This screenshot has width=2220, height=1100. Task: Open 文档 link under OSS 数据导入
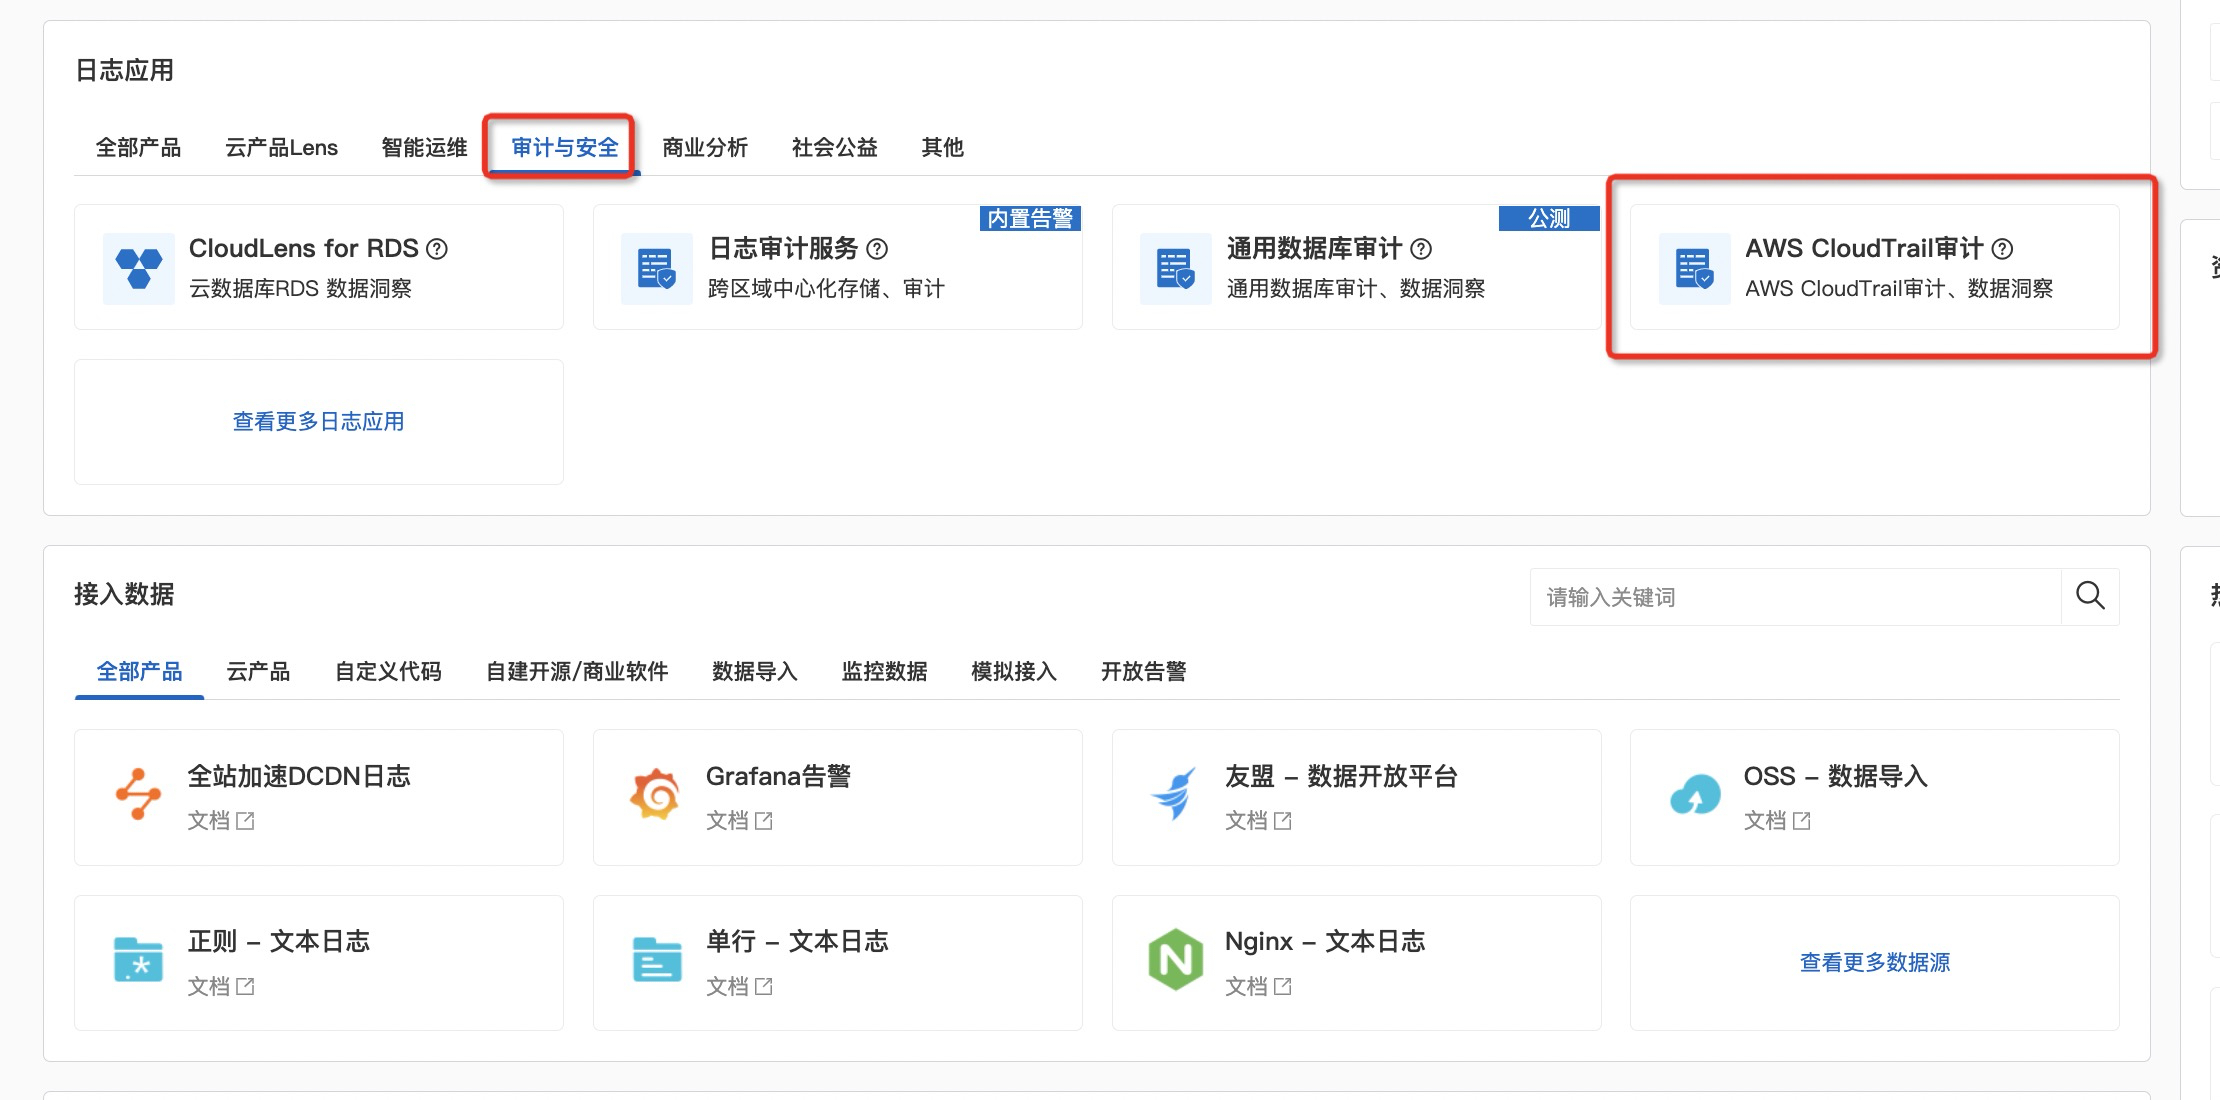[1765, 821]
